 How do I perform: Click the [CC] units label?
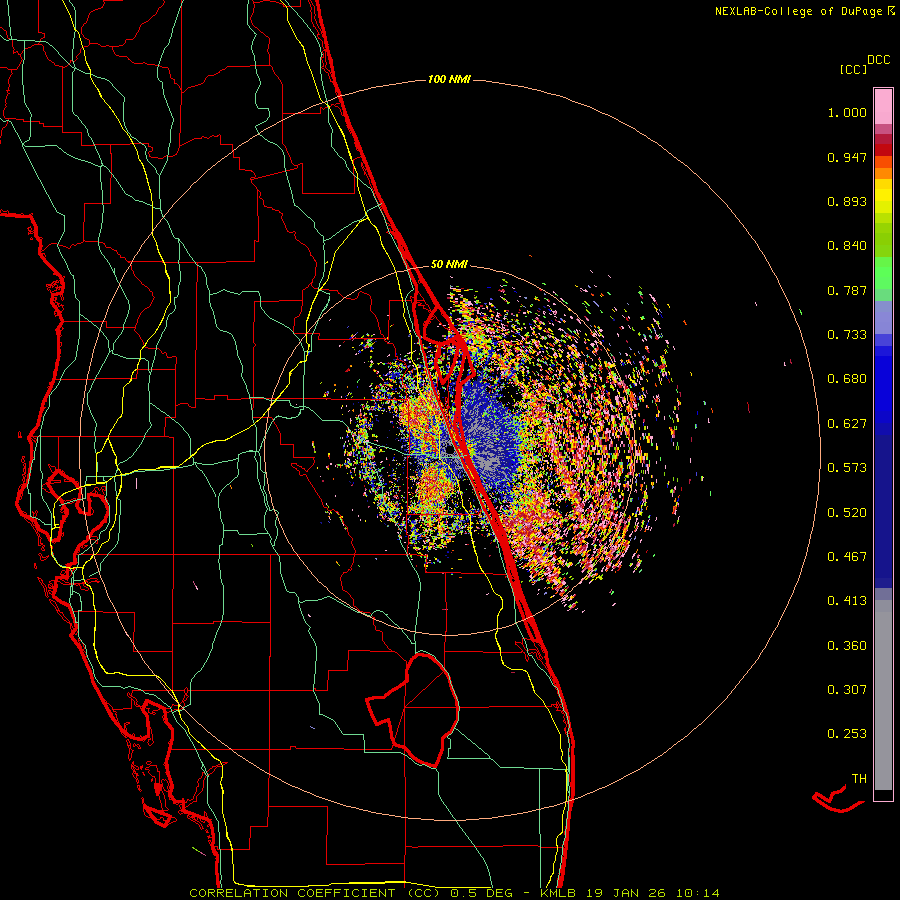[x=853, y=69]
